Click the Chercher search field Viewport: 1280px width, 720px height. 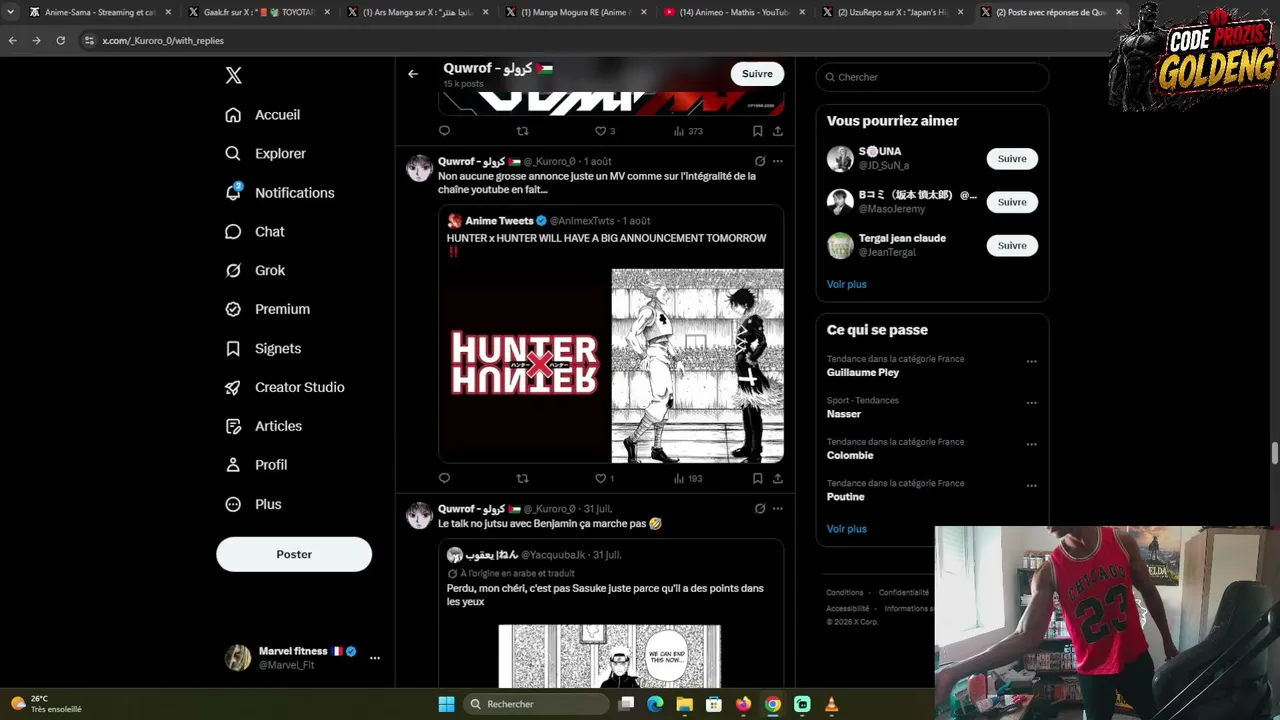tap(932, 77)
